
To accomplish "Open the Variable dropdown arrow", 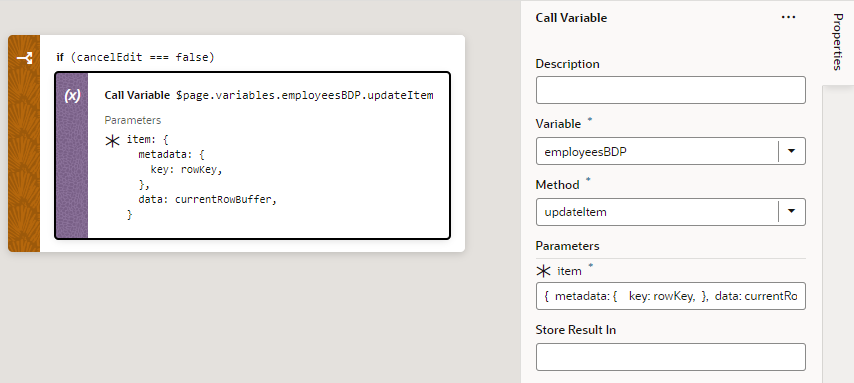I will pos(792,151).
